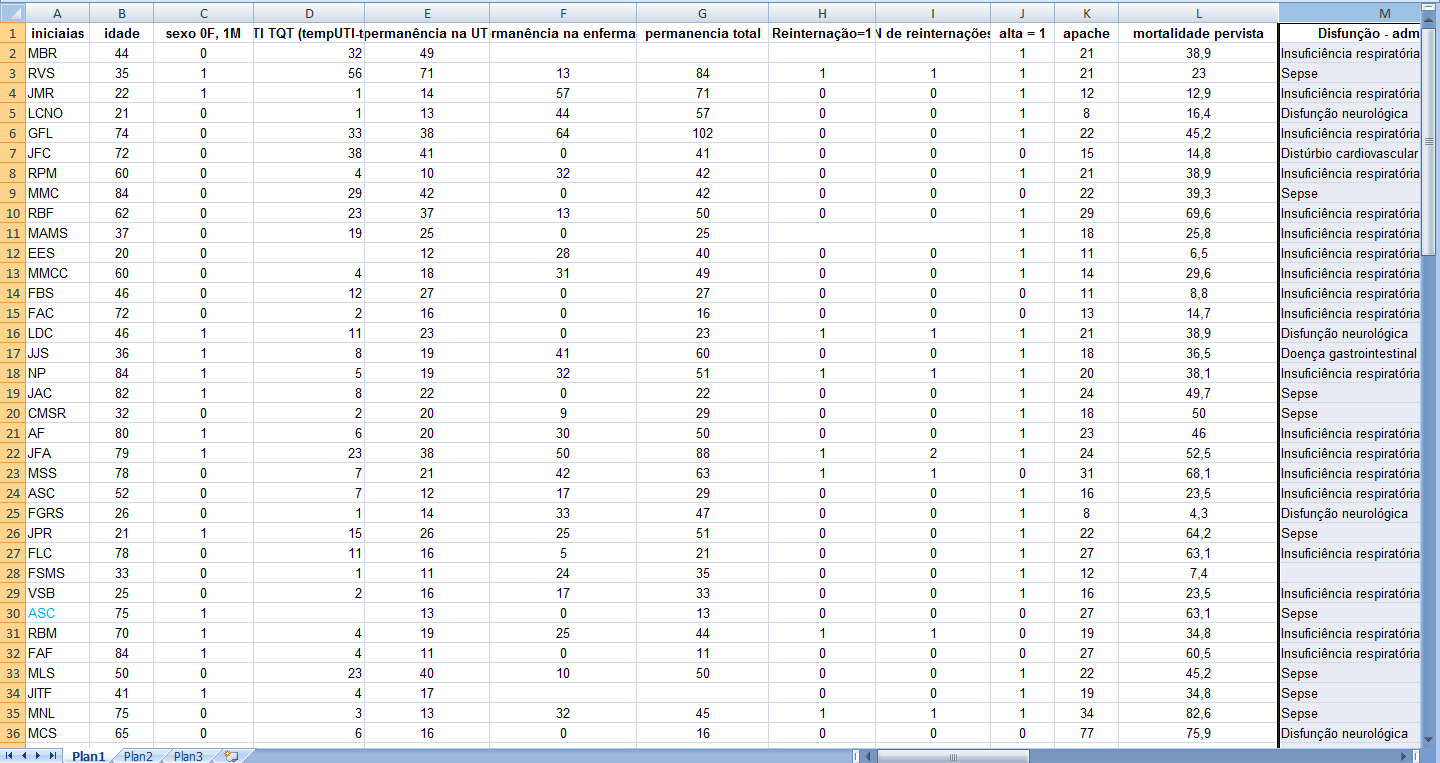1440x763 pixels.
Task: Switch to the Plan3 sheet tab
Action: pos(188,756)
